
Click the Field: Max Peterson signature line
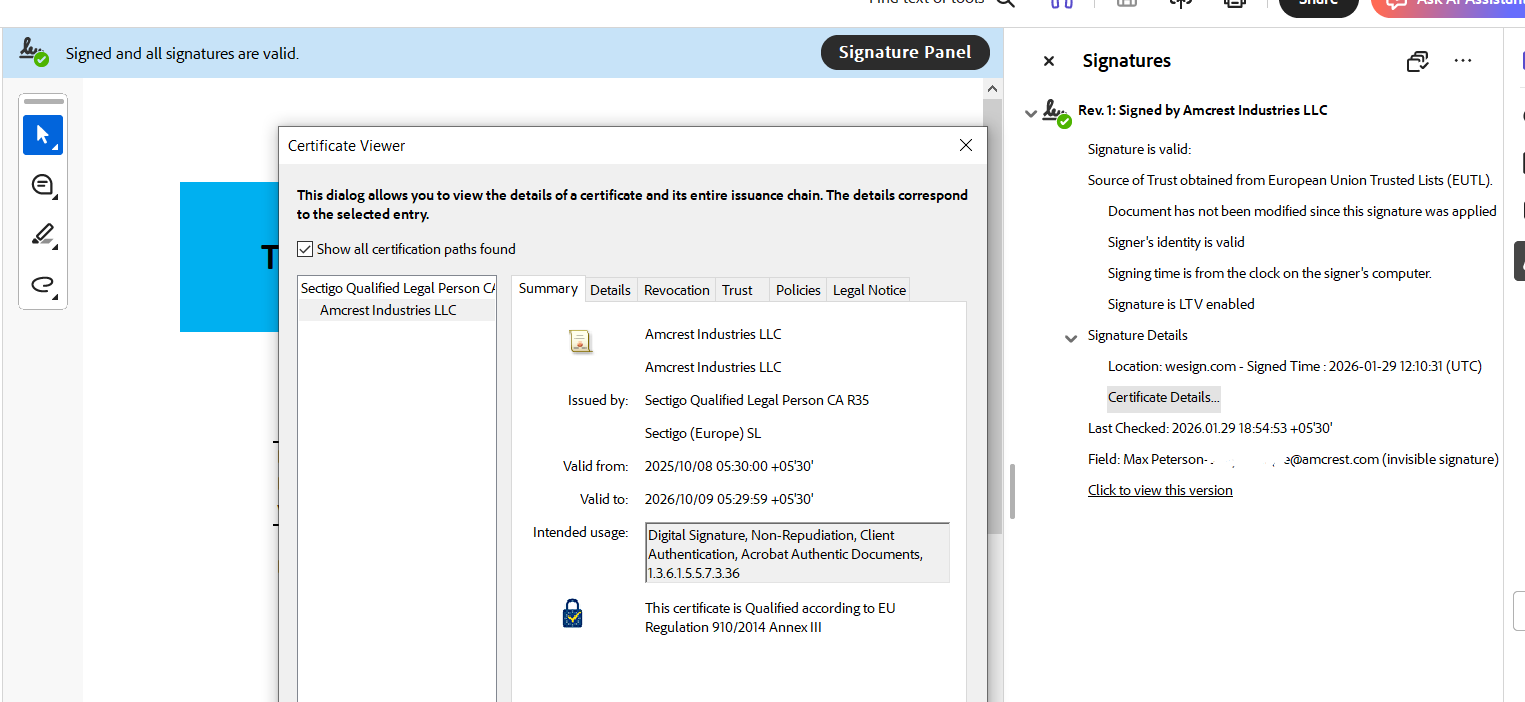pyautogui.click(x=1293, y=459)
